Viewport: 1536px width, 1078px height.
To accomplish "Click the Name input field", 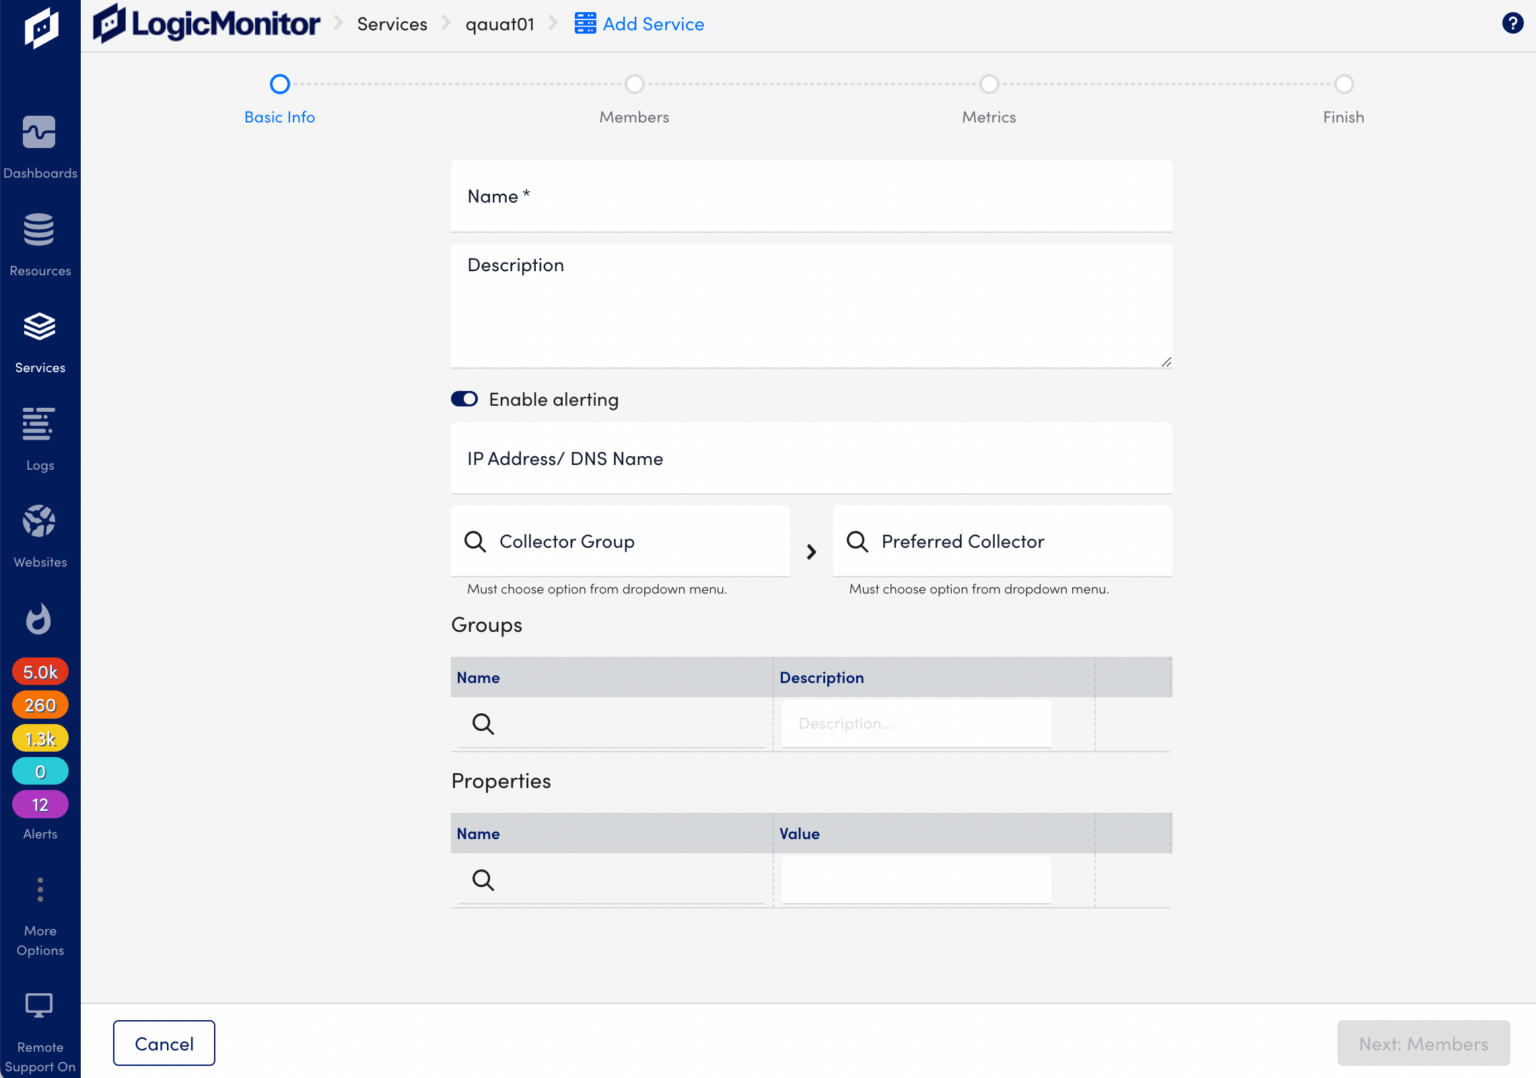I will (811, 196).
